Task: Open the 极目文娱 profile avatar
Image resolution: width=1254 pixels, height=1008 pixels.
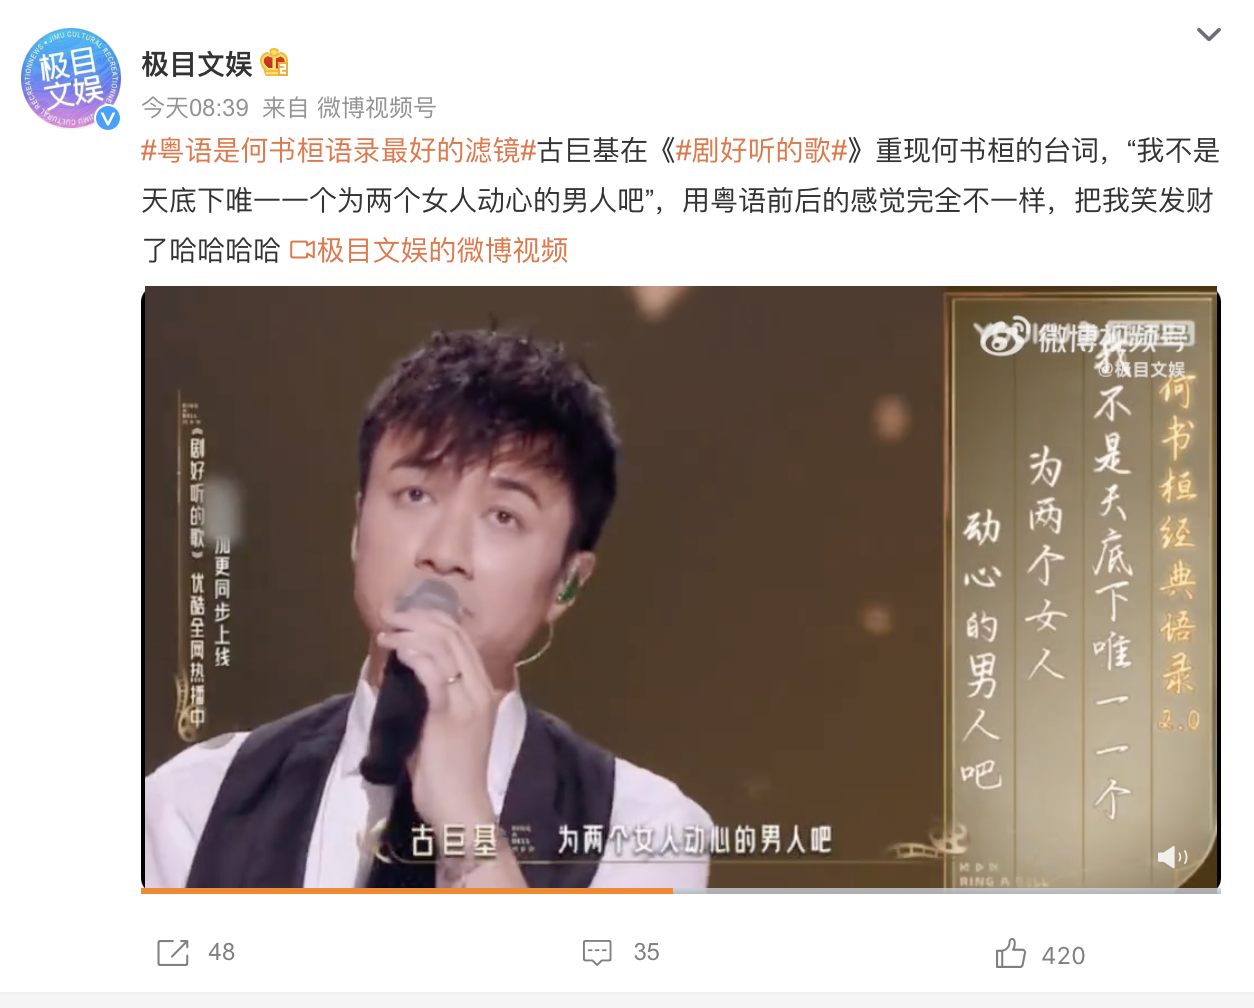Action: (x=71, y=78)
